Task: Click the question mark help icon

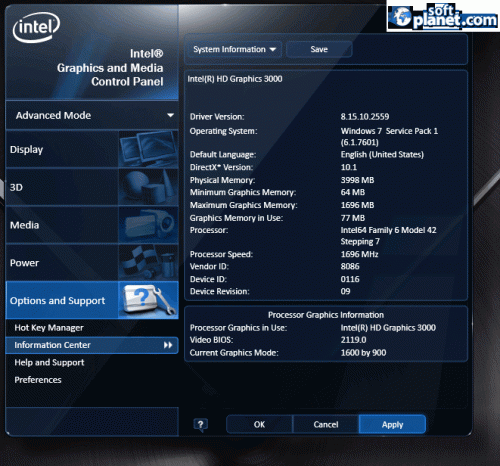Action: click(200, 425)
